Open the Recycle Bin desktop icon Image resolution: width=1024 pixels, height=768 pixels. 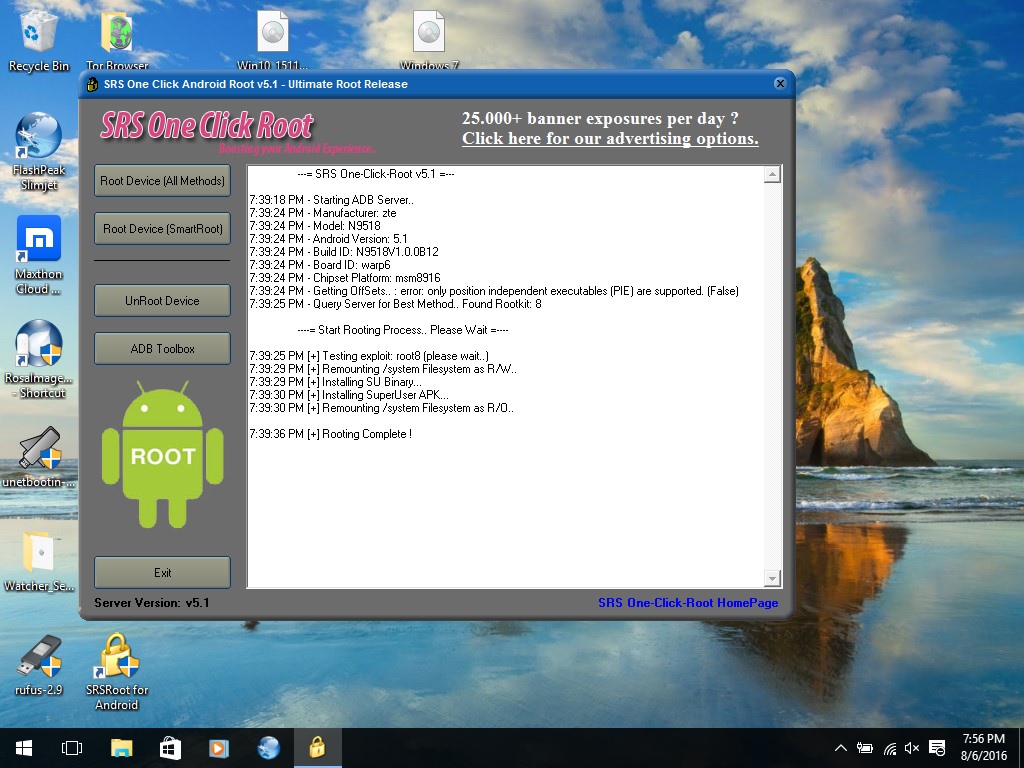39,36
